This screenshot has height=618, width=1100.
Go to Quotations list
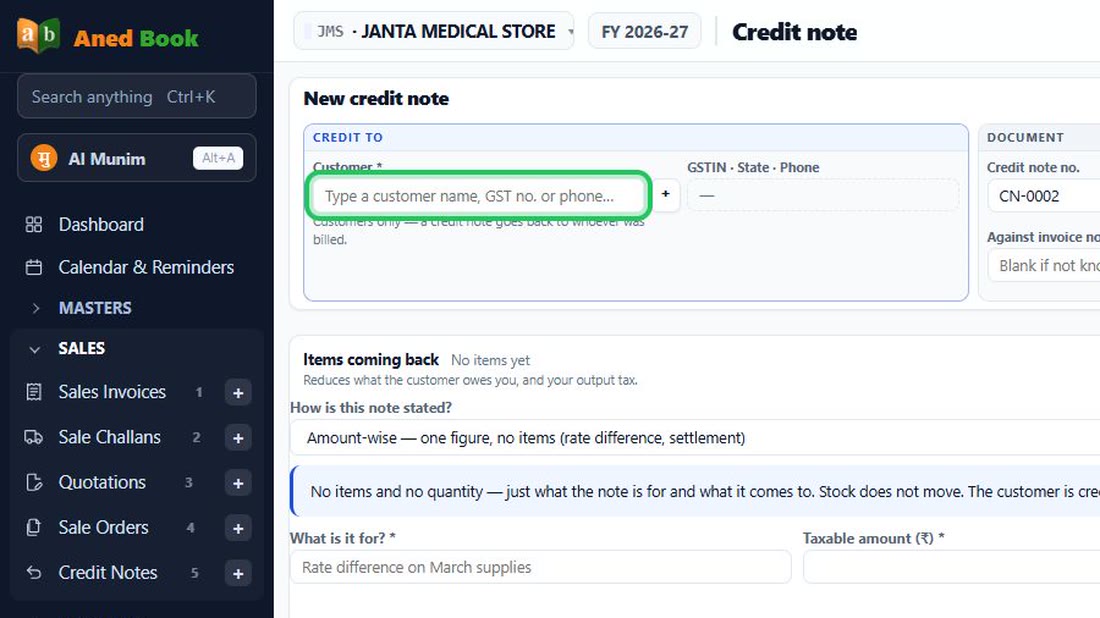point(102,483)
